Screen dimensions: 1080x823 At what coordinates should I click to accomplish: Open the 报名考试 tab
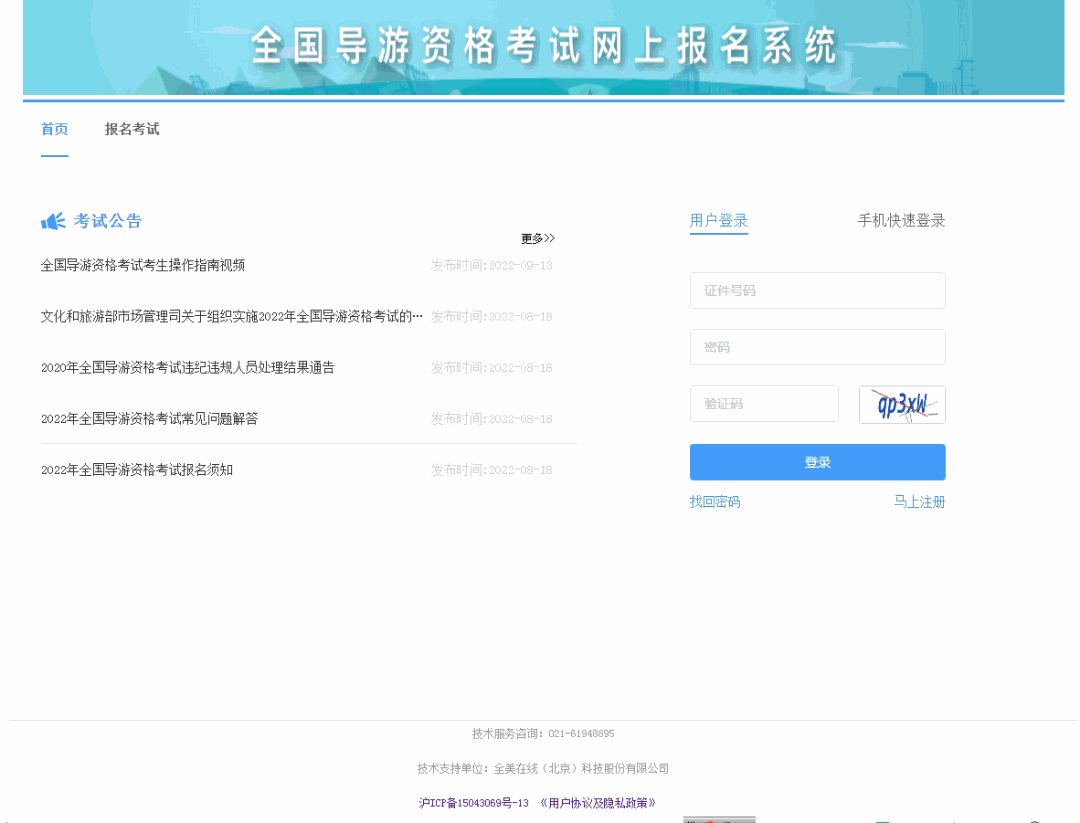point(132,129)
